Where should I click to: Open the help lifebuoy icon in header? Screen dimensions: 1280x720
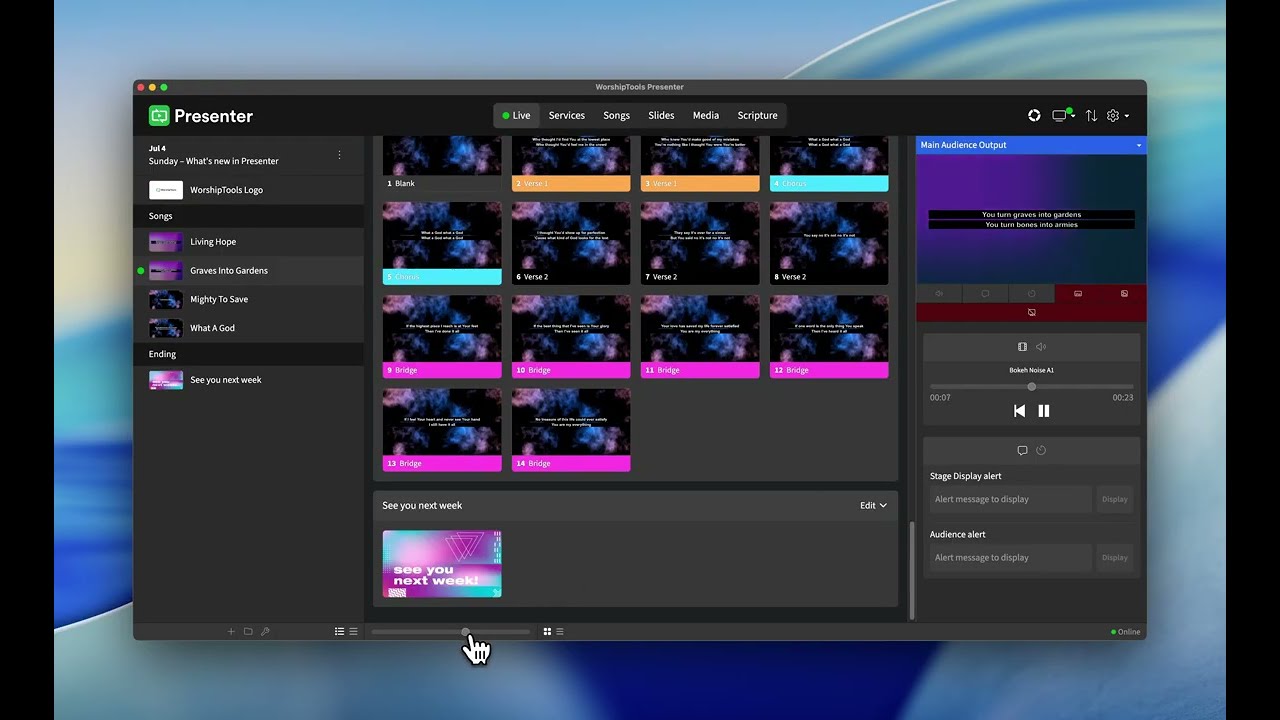pyautogui.click(x=1034, y=116)
